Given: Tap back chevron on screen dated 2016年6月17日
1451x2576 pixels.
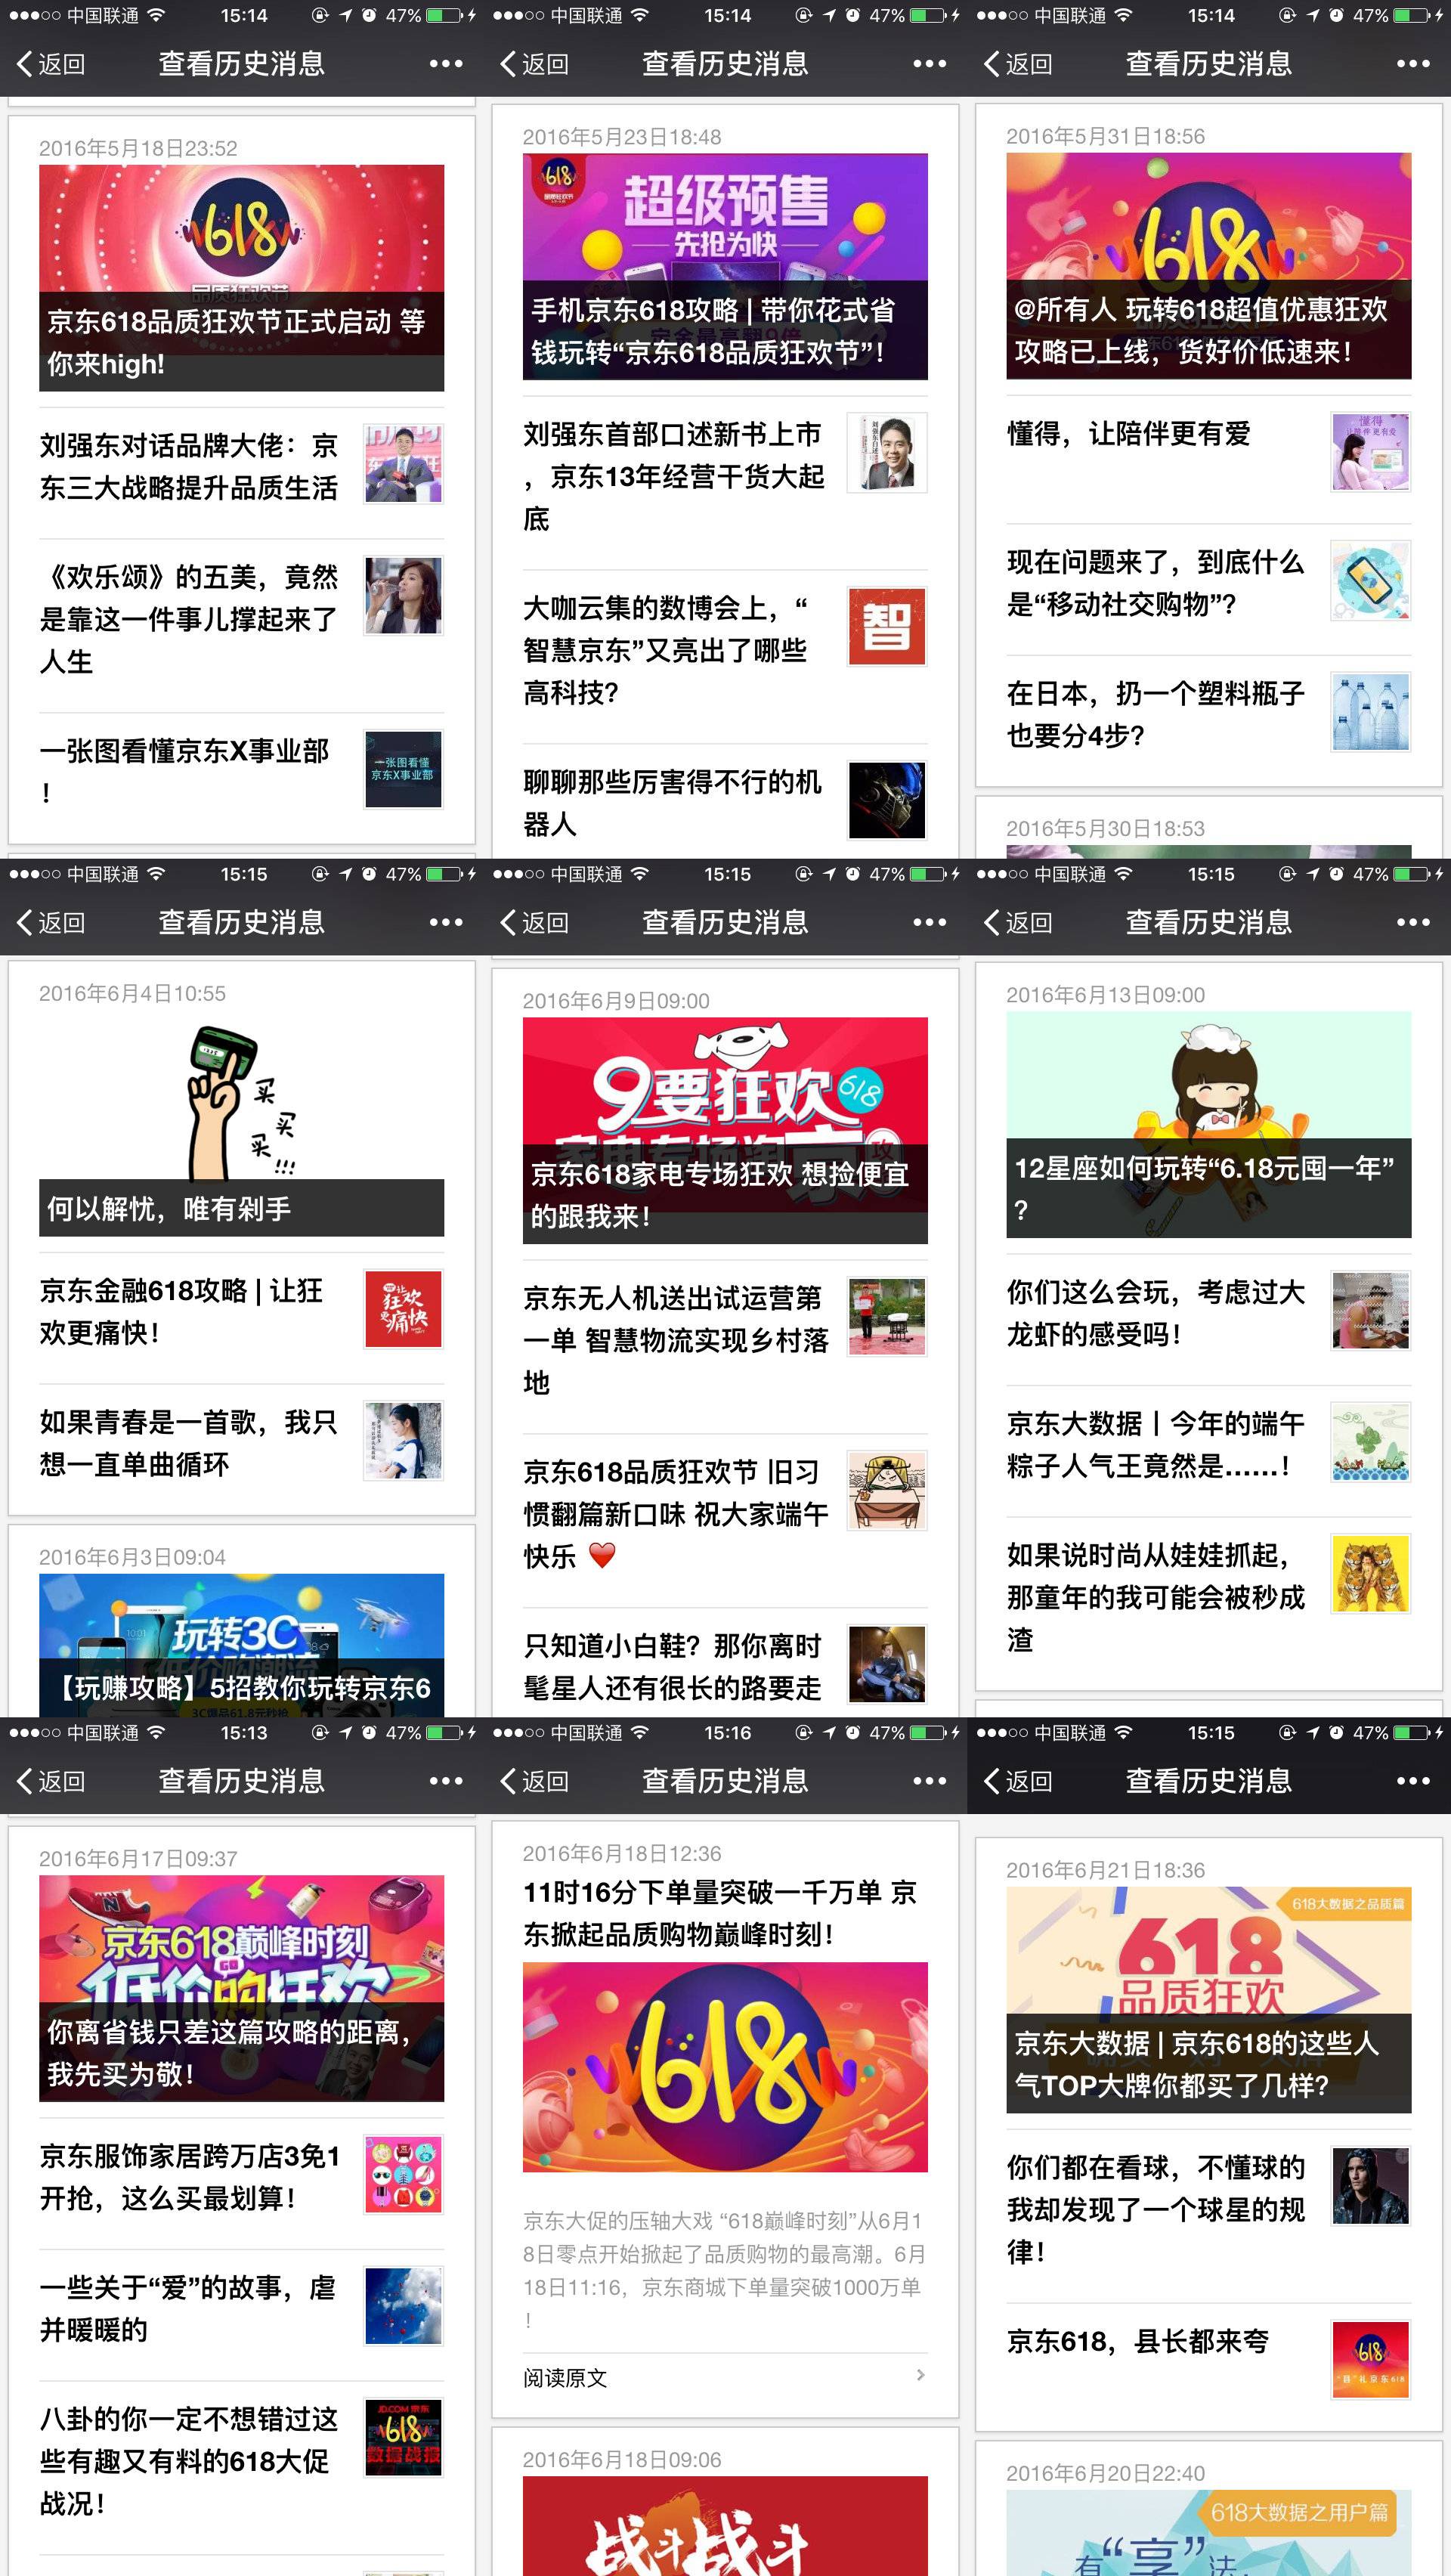Looking at the screenshot, I should pyautogui.click(x=24, y=1781).
